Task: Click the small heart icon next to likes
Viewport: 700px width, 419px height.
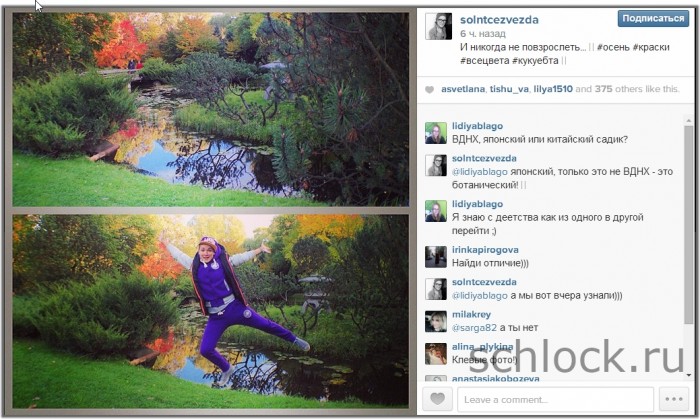Action: pos(429,90)
